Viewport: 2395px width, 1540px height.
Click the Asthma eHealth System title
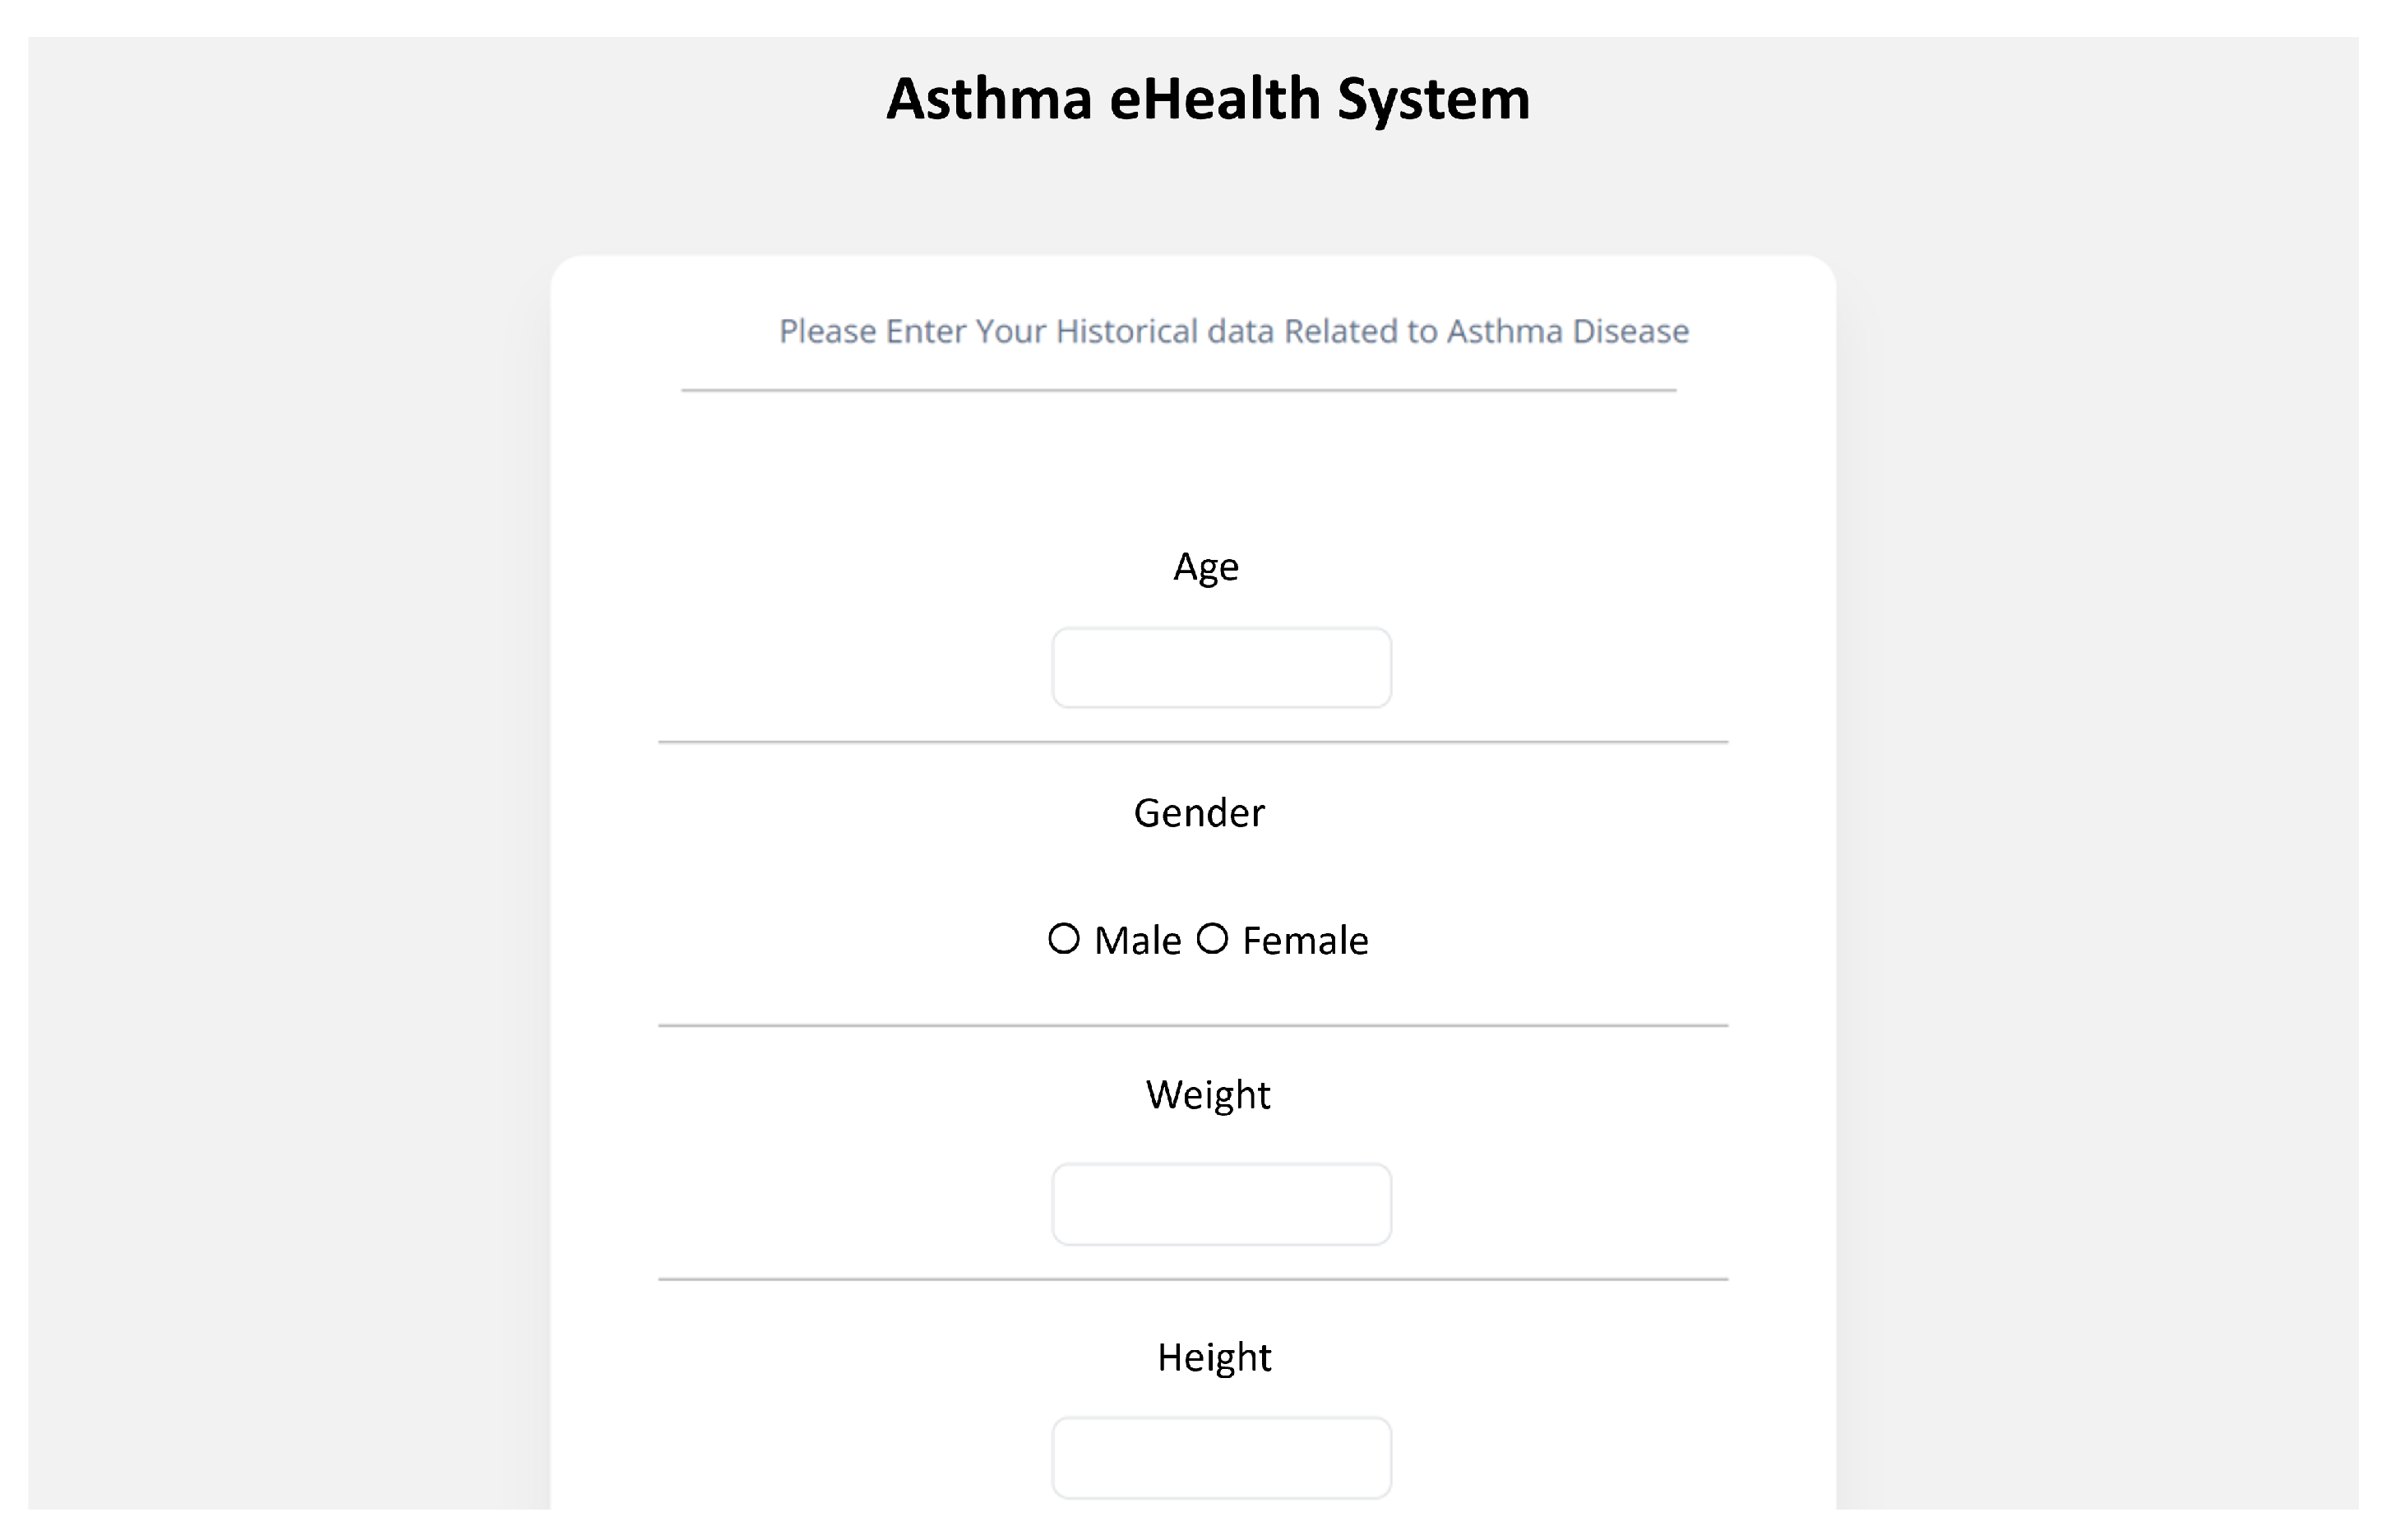coord(1208,99)
